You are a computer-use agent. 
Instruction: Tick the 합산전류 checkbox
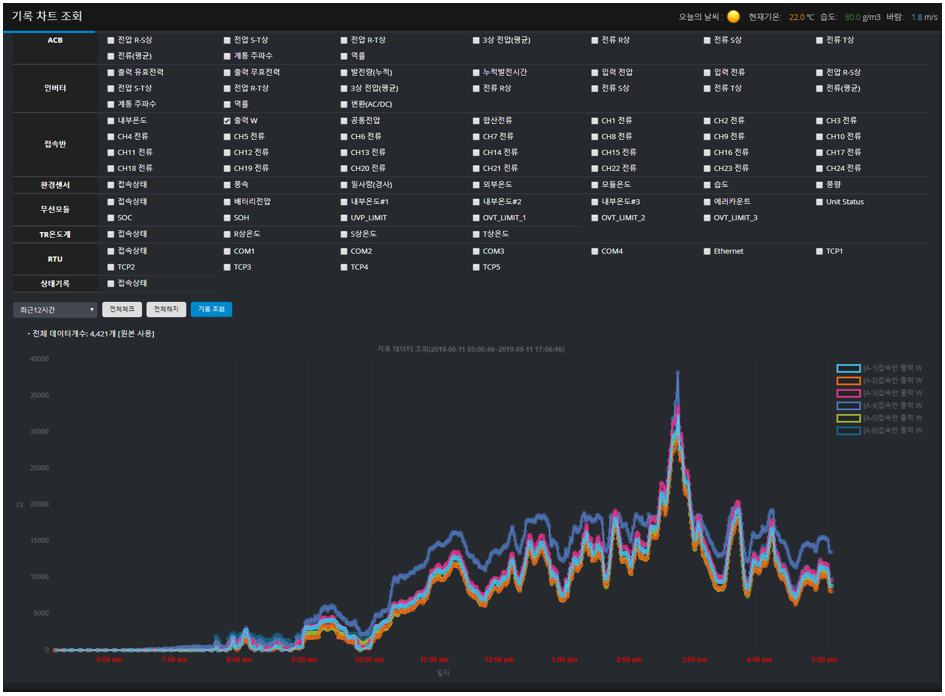476,120
